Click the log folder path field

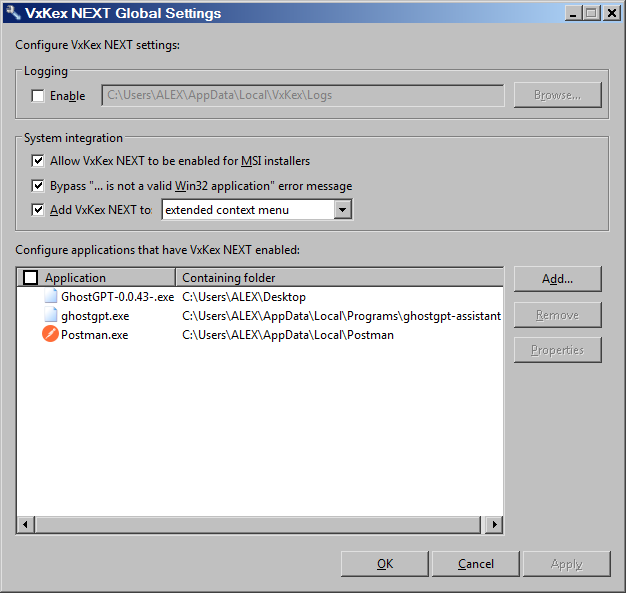(x=303, y=95)
